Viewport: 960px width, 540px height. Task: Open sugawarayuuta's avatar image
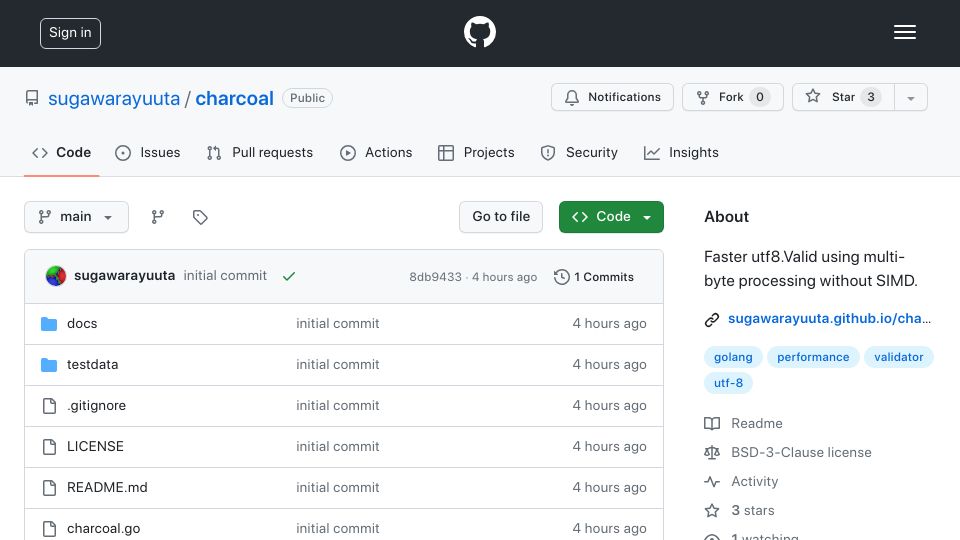coord(56,276)
